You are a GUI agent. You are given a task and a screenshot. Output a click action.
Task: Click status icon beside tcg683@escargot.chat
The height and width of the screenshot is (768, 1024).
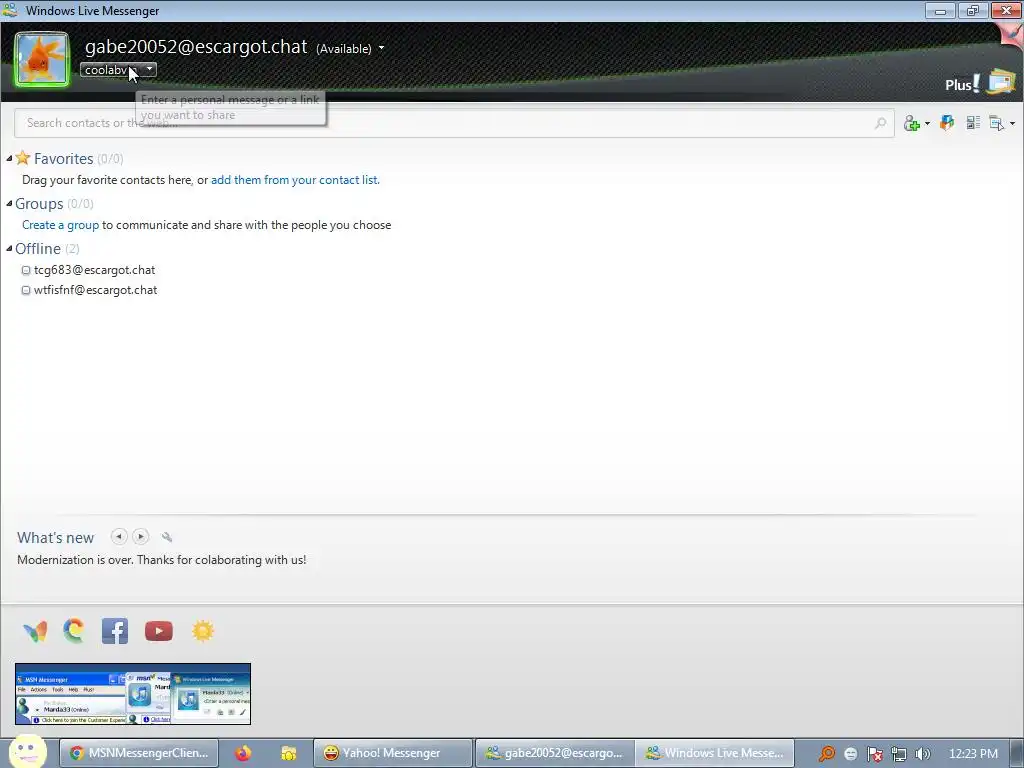[x=26, y=270]
